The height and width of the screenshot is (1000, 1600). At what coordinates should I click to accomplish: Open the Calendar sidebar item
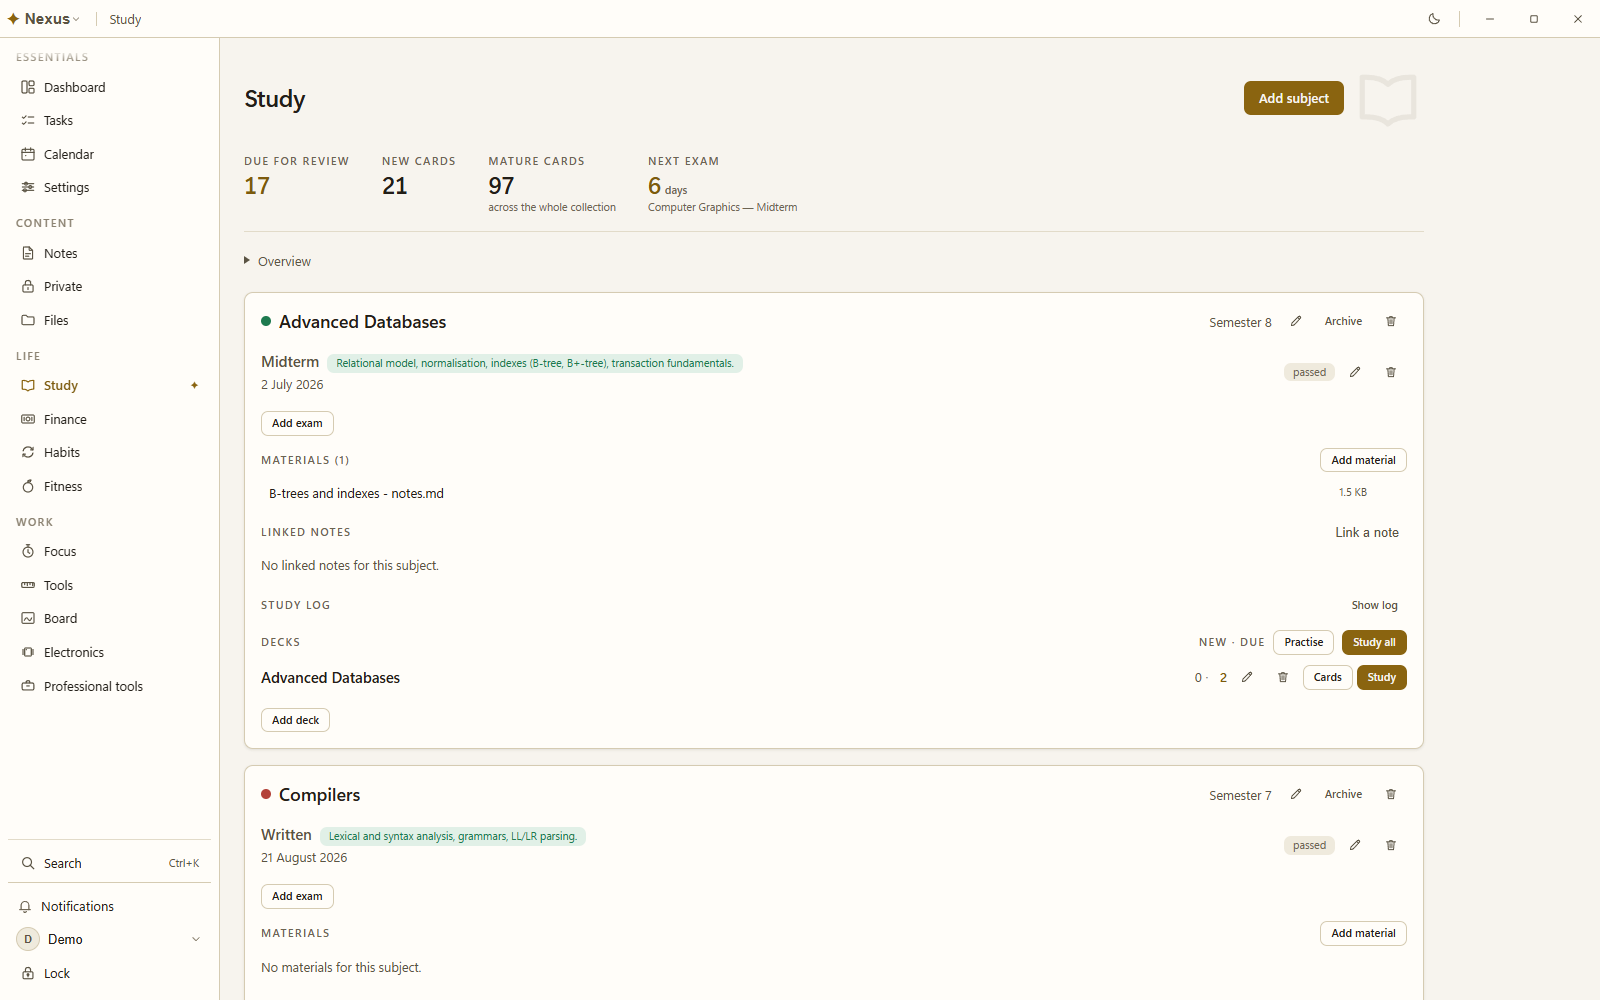(109, 154)
